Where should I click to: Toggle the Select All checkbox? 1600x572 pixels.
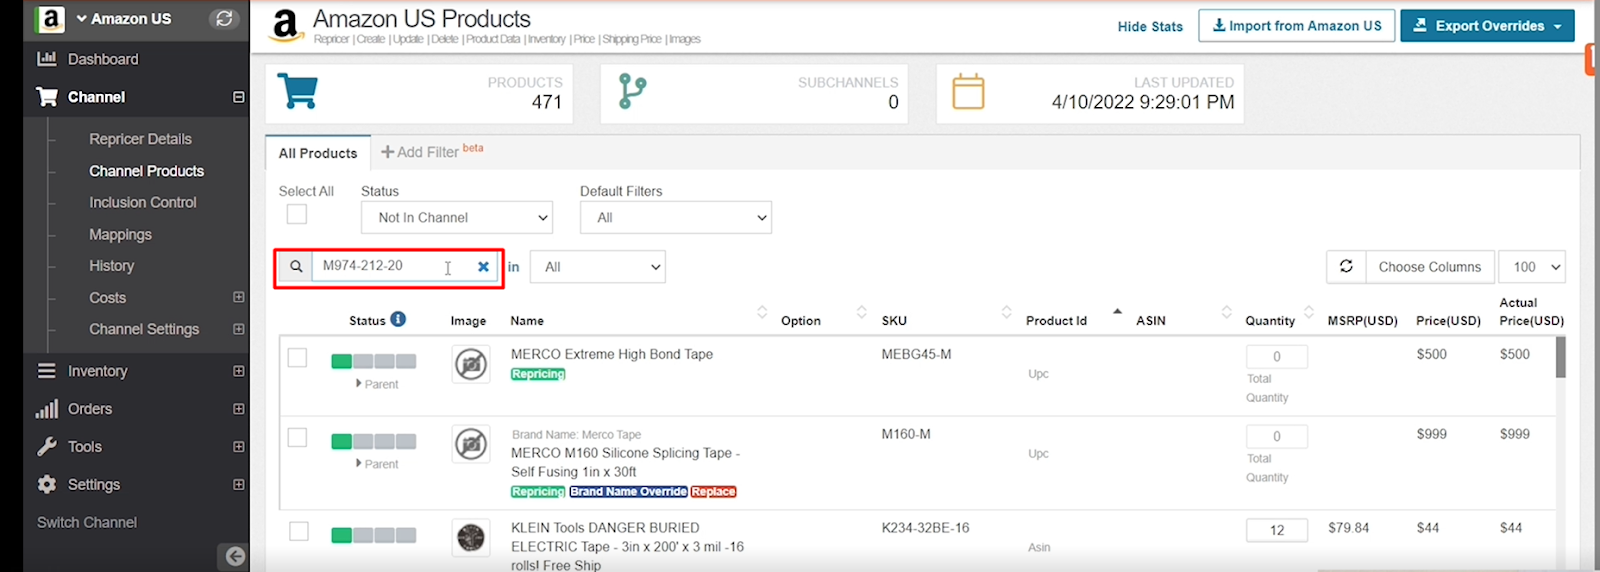click(x=297, y=214)
